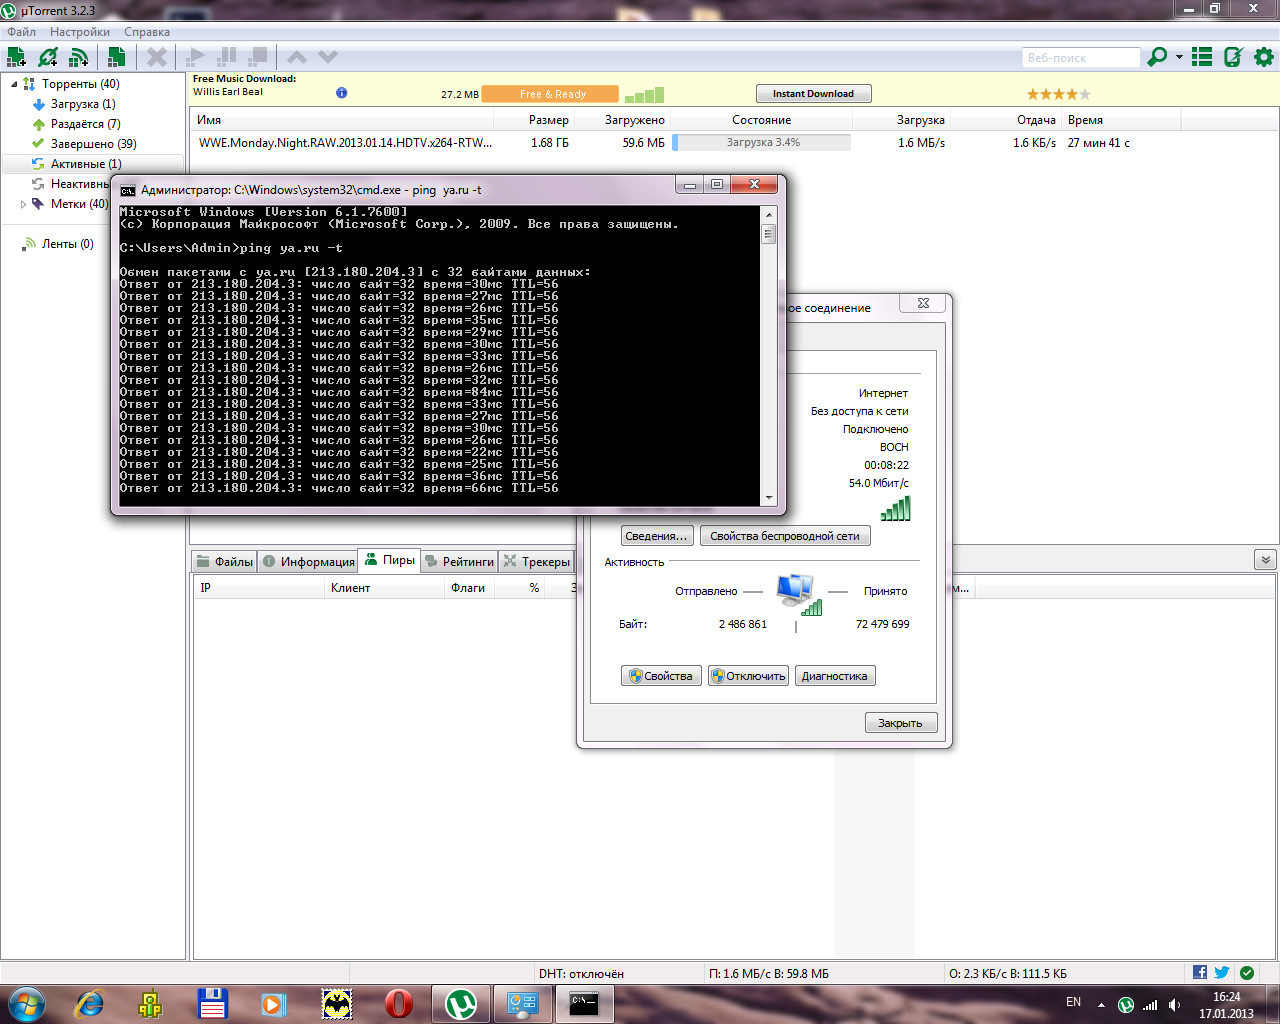Collapse the bottom details pane chevron
The height and width of the screenshot is (1024, 1280).
[x=1265, y=560]
